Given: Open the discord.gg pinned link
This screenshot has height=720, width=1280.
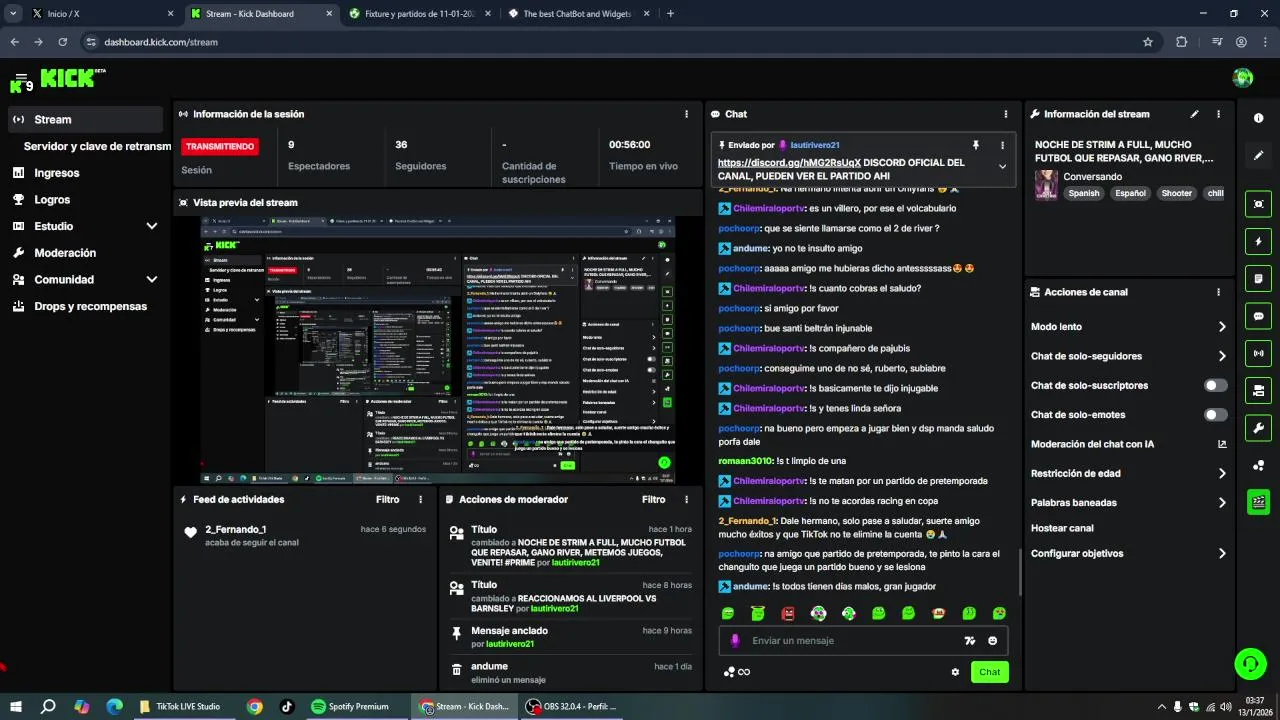Looking at the screenshot, I should tap(789, 162).
